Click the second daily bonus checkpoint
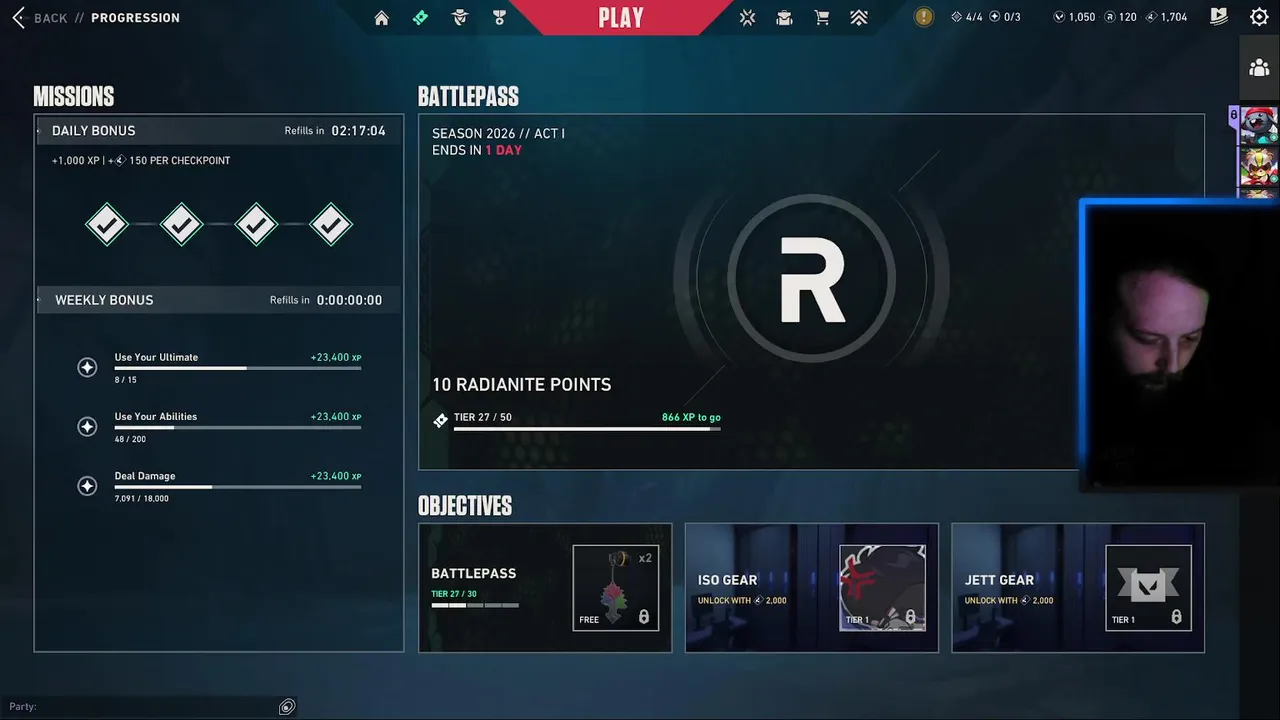This screenshot has height=720, width=1280. [x=182, y=225]
